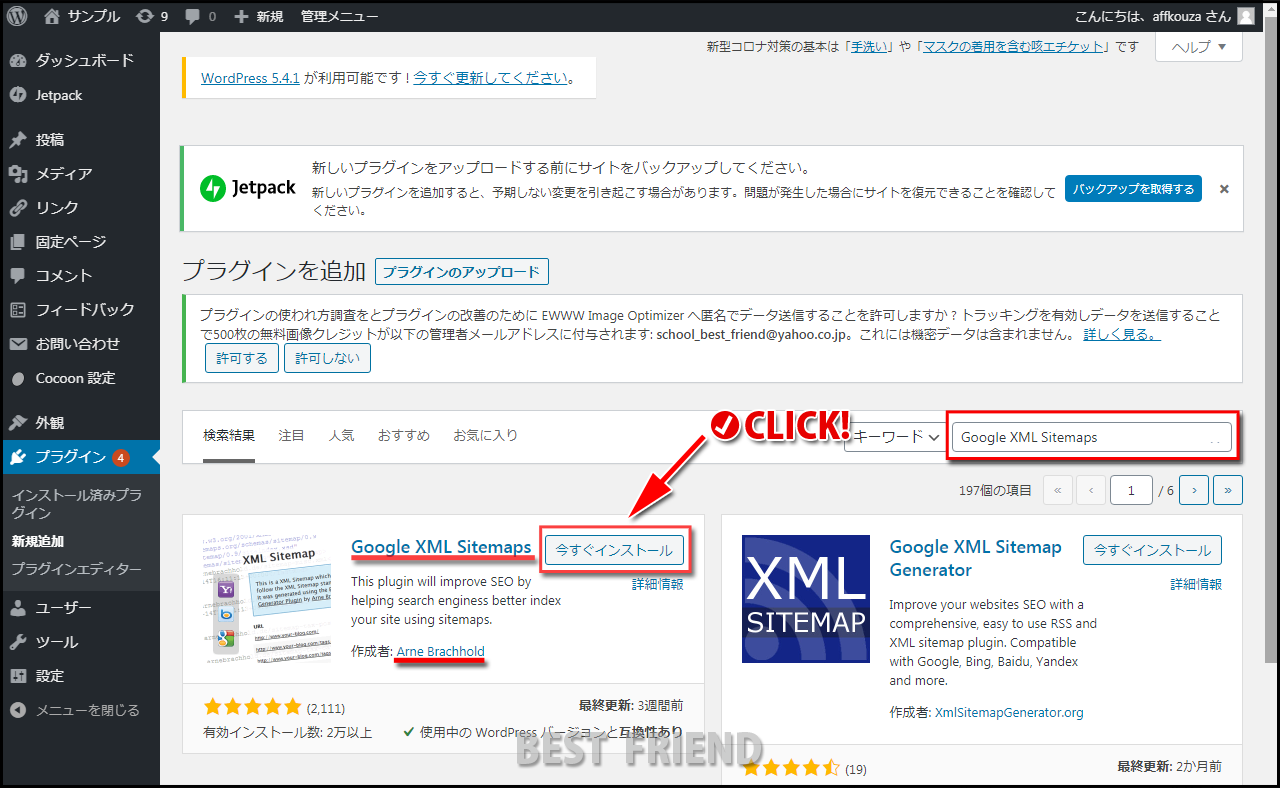Open the updates indicator showing 9
Image resolution: width=1280 pixels, height=788 pixels.
[151, 16]
